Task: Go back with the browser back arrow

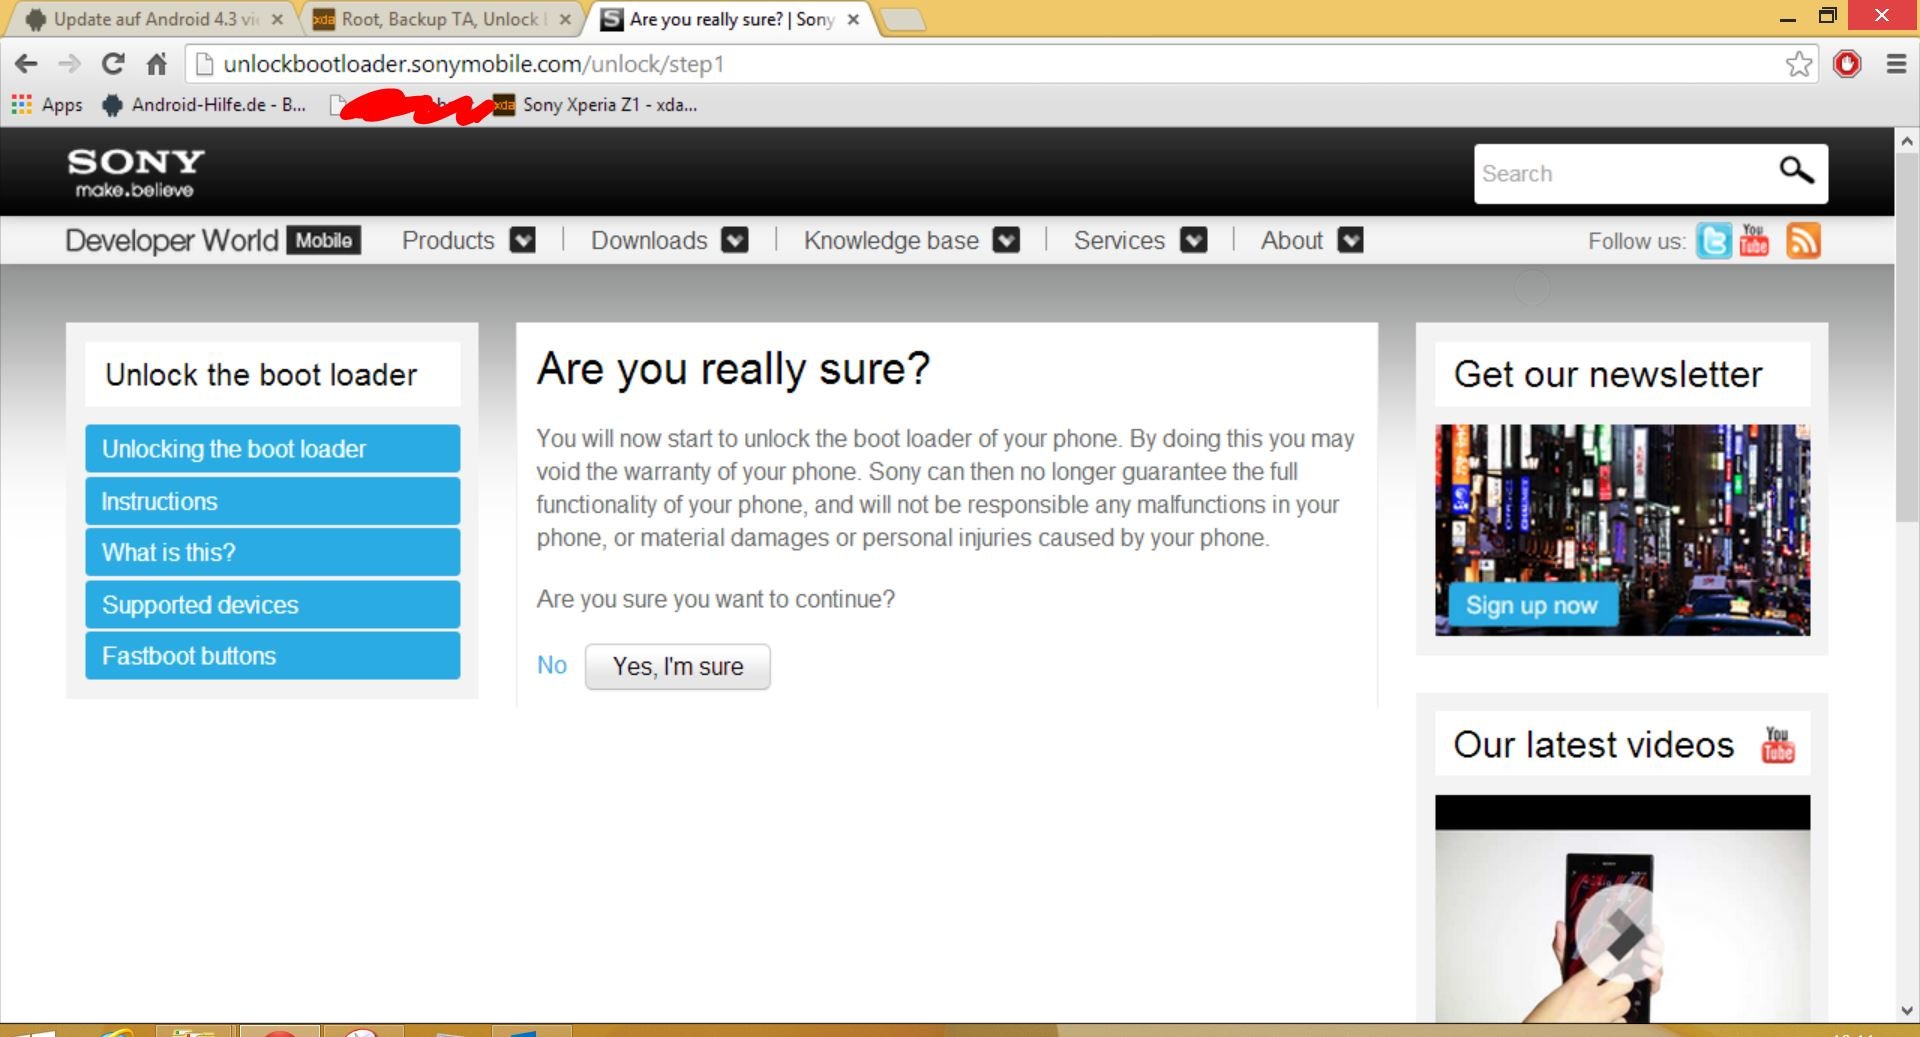Action: (26, 64)
